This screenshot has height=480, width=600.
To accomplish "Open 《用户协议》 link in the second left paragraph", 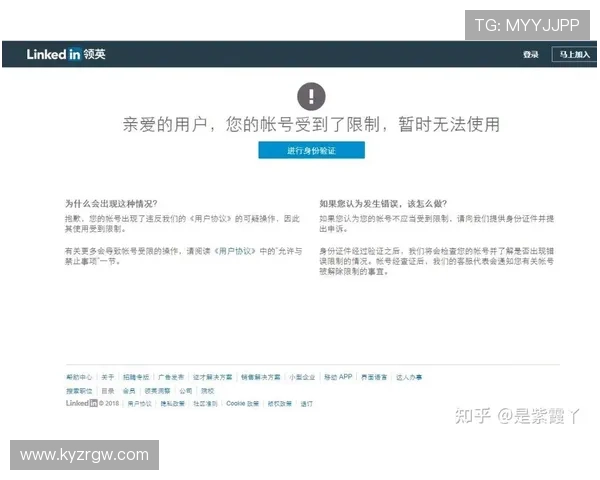I will 235,251.
